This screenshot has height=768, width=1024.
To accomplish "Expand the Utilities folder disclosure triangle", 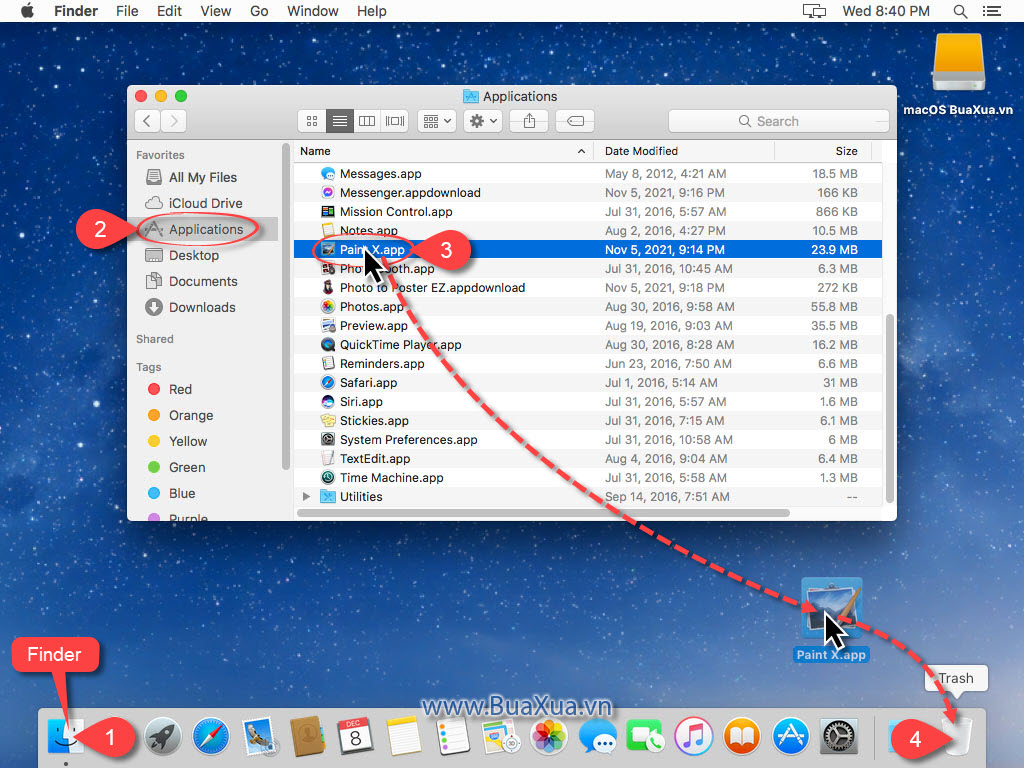I will click(306, 497).
